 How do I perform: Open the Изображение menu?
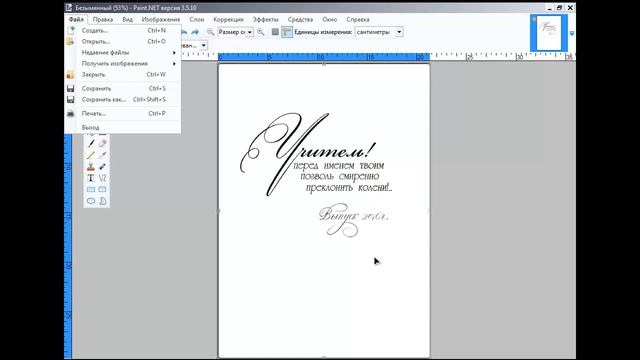click(161, 19)
